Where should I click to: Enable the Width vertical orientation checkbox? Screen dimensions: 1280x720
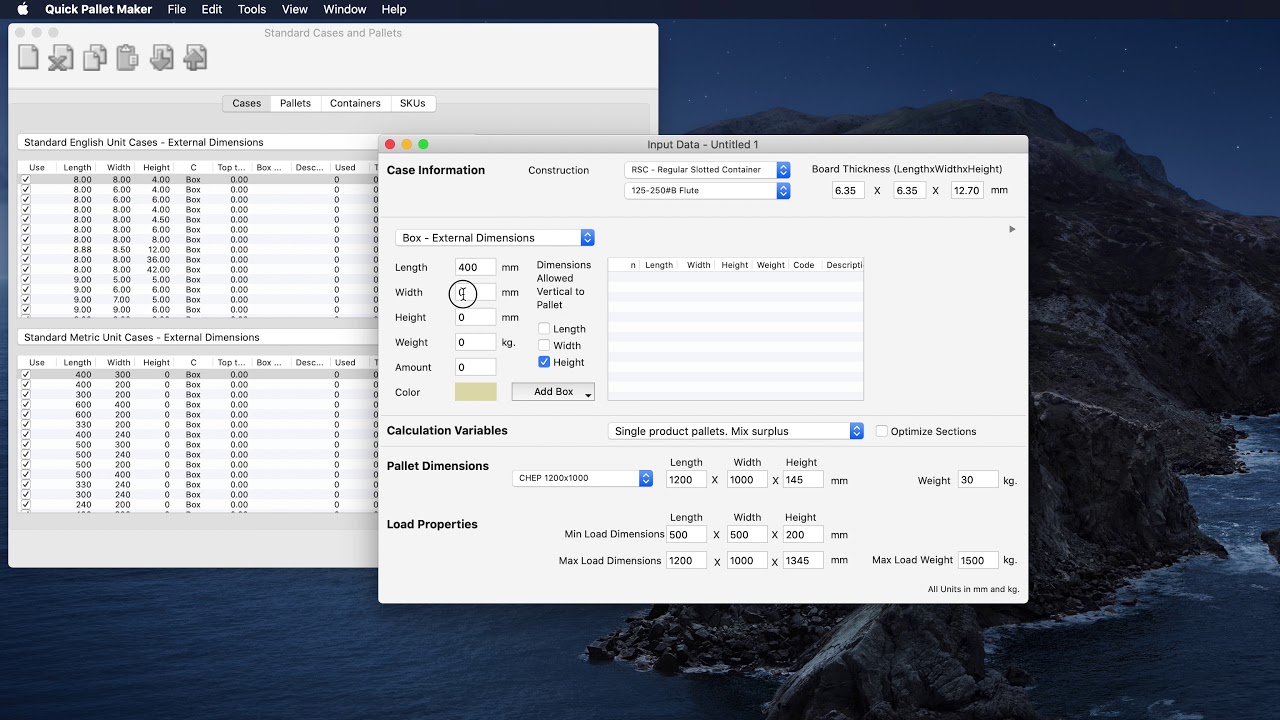click(544, 345)
